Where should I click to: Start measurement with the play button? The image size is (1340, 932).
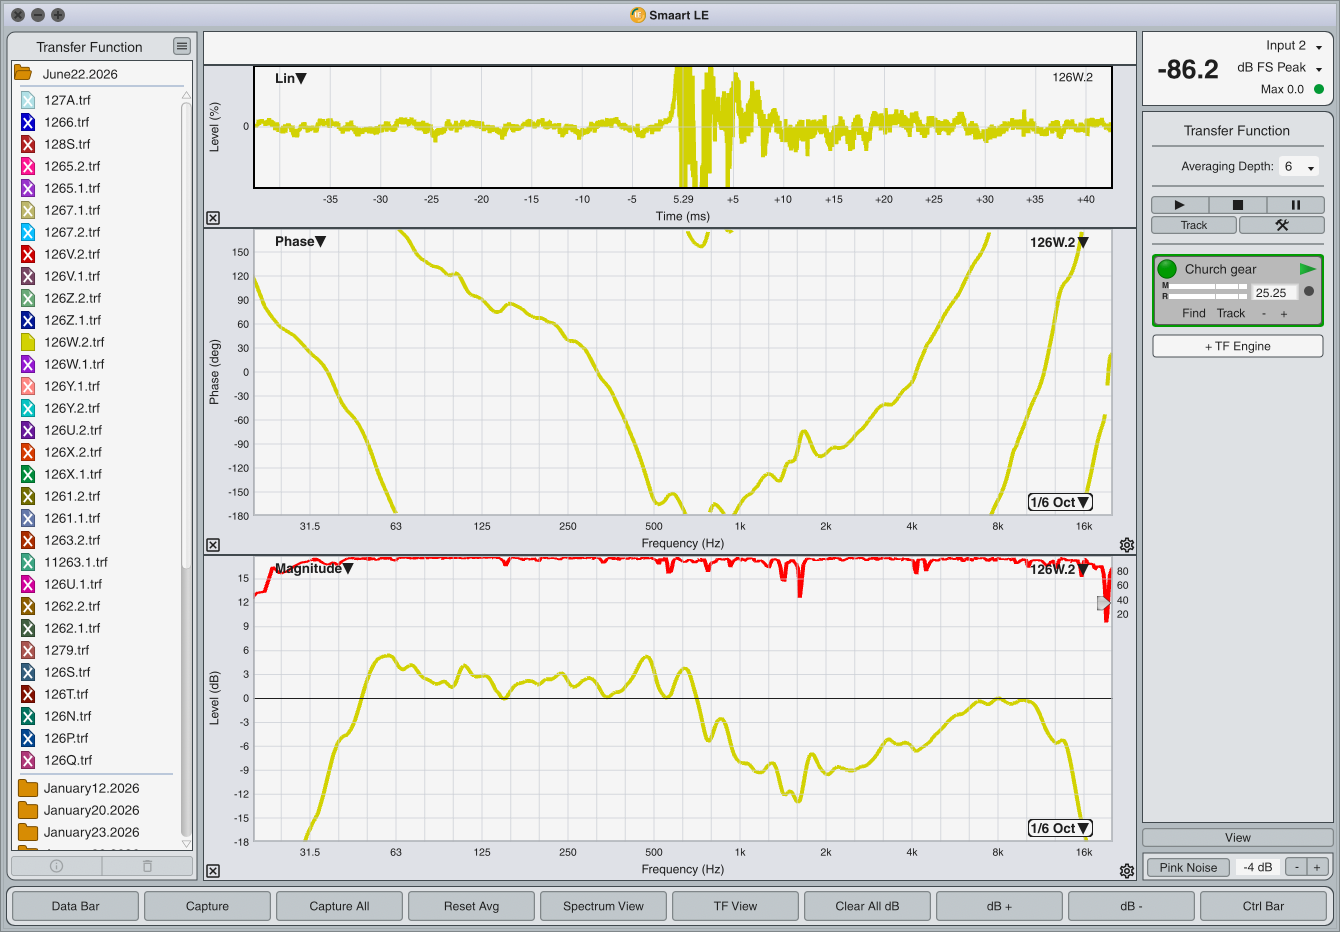pyautogui.click(x=1179, y=205)
